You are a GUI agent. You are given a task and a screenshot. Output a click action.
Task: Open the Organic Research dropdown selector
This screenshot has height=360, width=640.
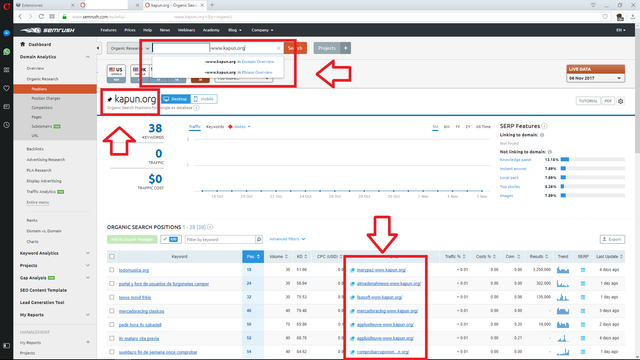129,48
